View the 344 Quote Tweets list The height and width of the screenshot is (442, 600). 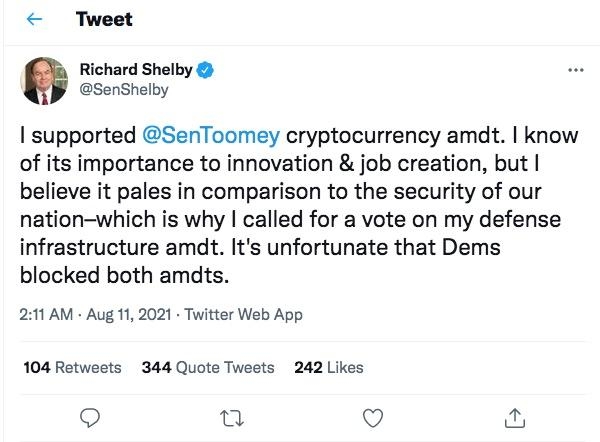(208, 367)
